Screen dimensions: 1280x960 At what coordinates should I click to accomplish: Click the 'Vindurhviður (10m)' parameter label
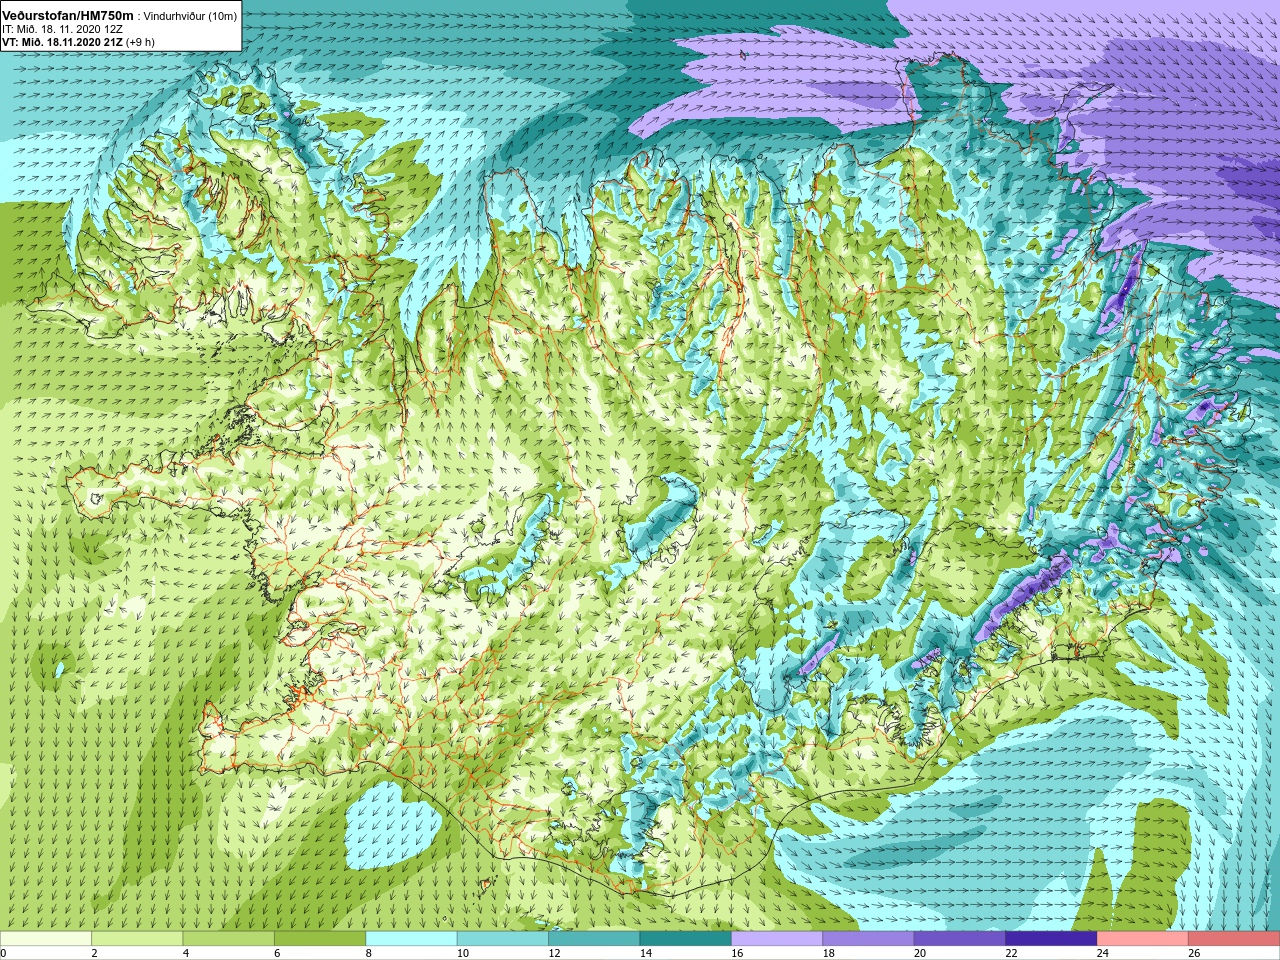pos(191,16)
